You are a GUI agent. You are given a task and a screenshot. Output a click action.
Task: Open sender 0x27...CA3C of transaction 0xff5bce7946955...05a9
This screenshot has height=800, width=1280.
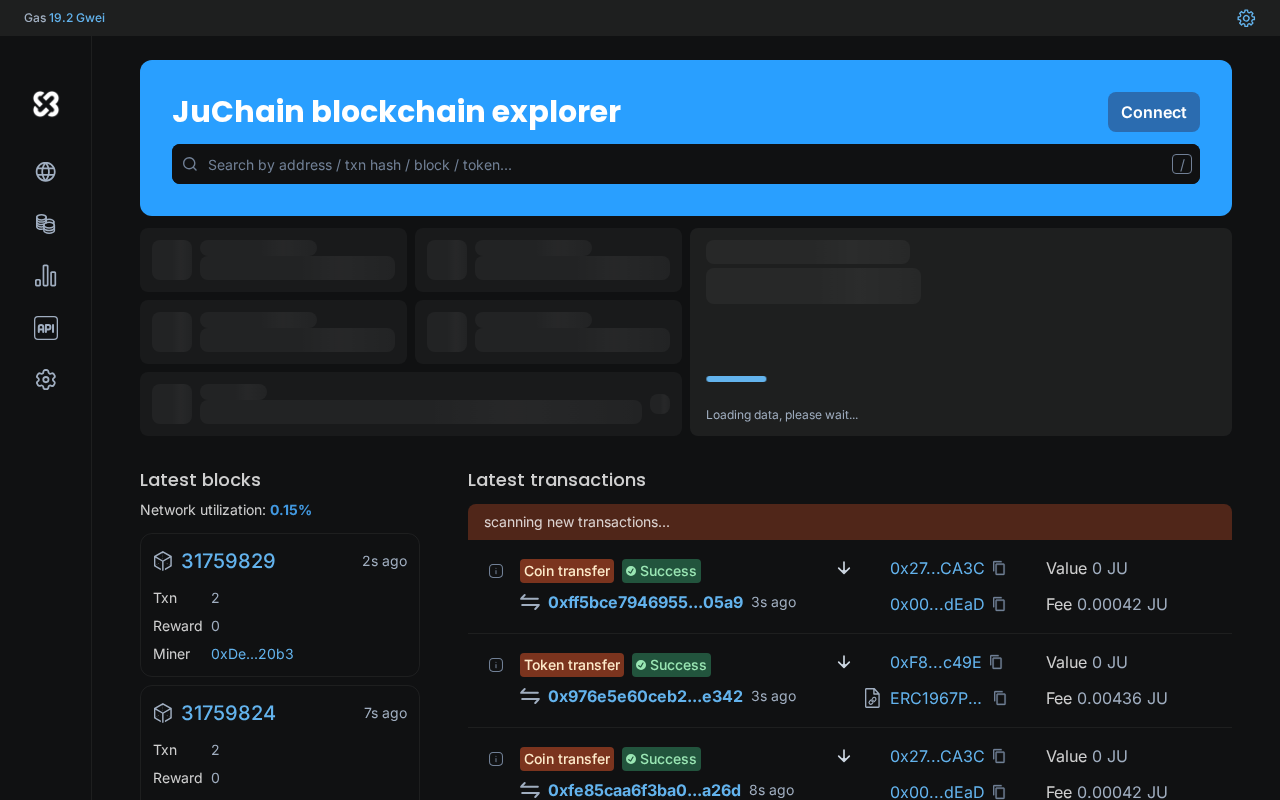[x=937, y=568]
